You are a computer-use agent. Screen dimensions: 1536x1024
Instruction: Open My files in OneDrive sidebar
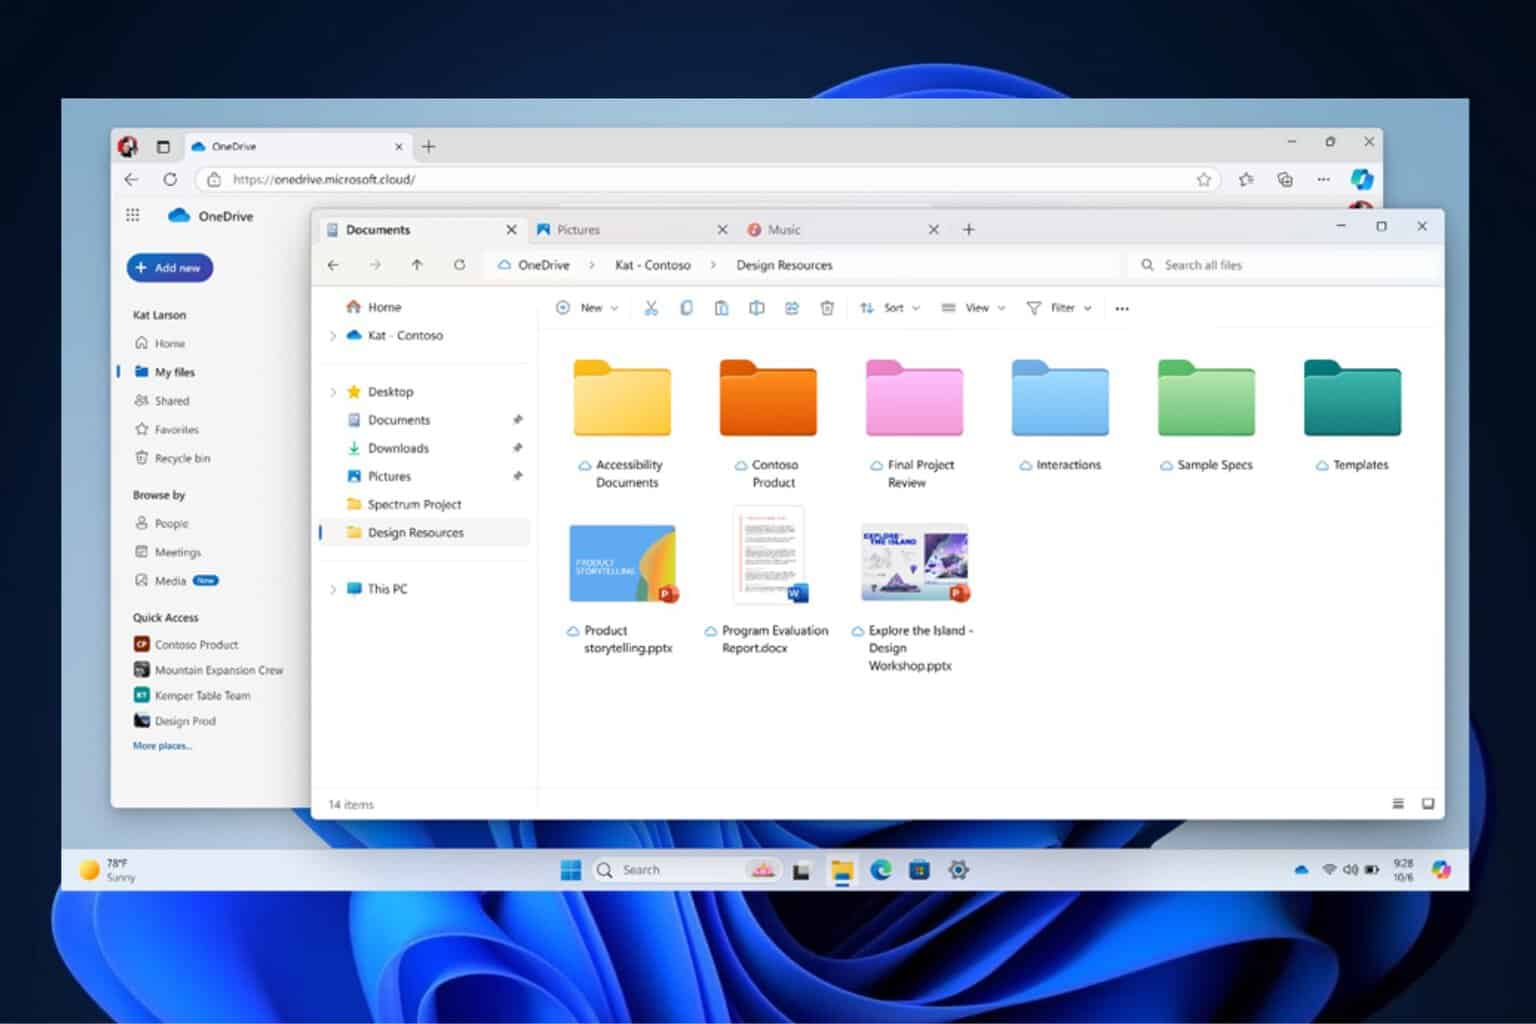coord(175,372)
